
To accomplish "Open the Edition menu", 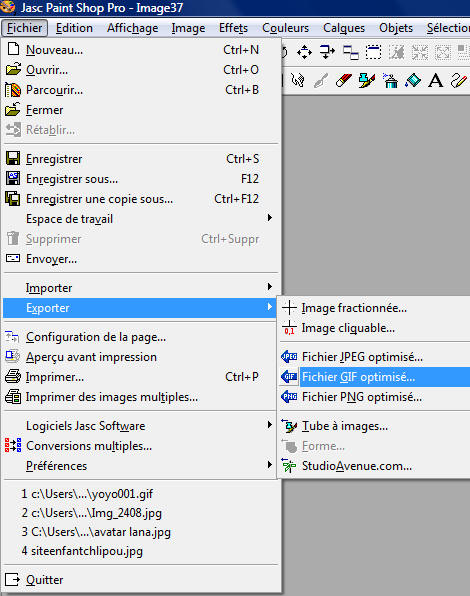I will [74, 28].
